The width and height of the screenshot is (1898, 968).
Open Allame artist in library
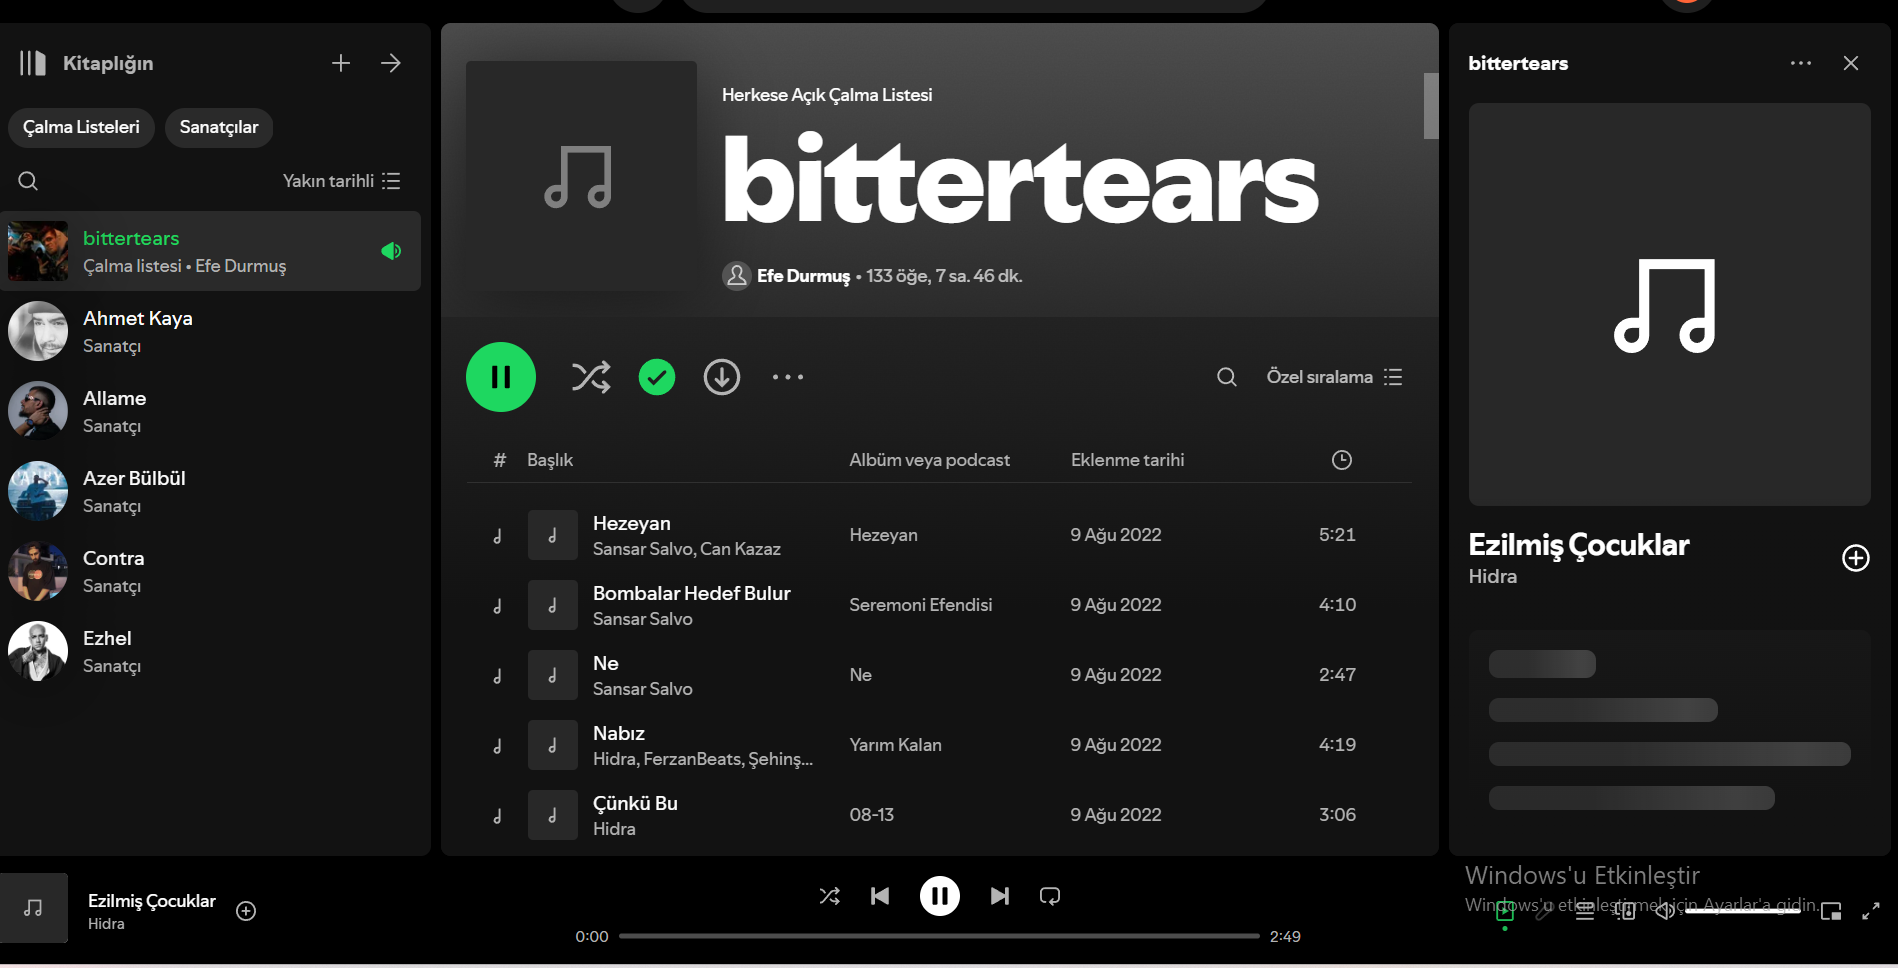[211, 411]
